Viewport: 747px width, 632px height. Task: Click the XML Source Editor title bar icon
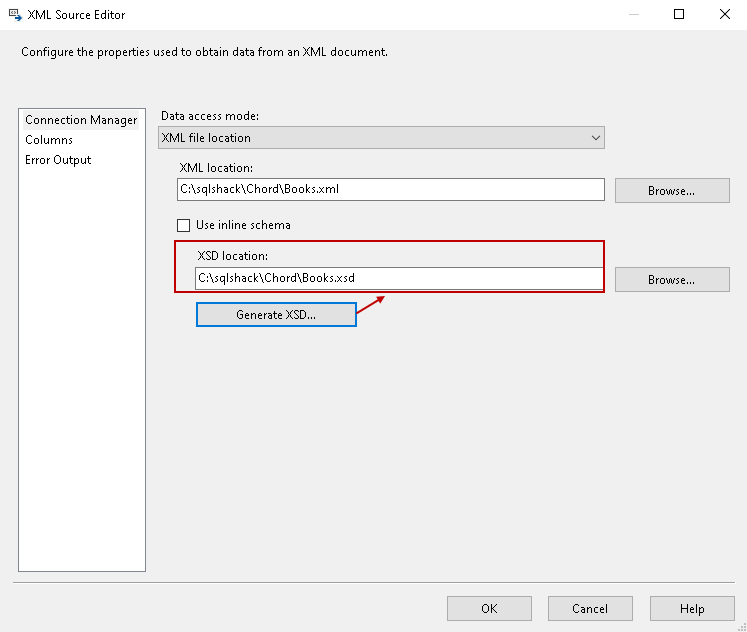[15, 15]
